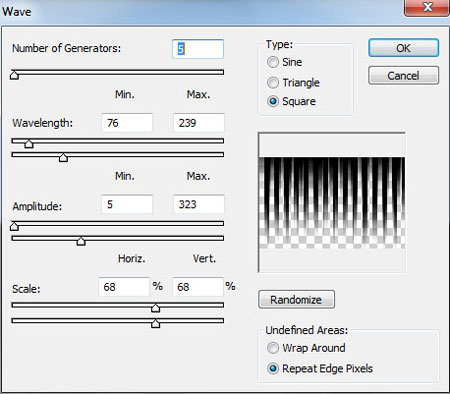Click the Number of Generators field
450x394 pixels.
coord(198,49)
